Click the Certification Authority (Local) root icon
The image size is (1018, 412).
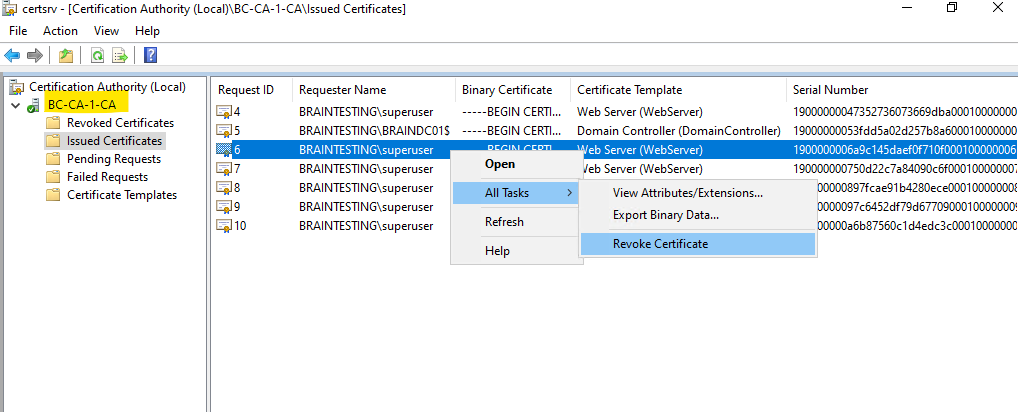17,87
